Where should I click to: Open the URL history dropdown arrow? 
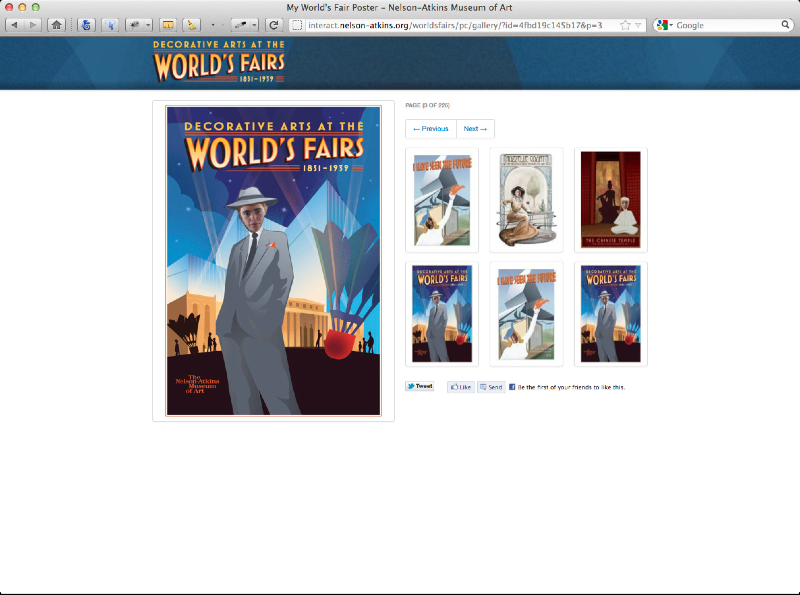click(638, 25)
